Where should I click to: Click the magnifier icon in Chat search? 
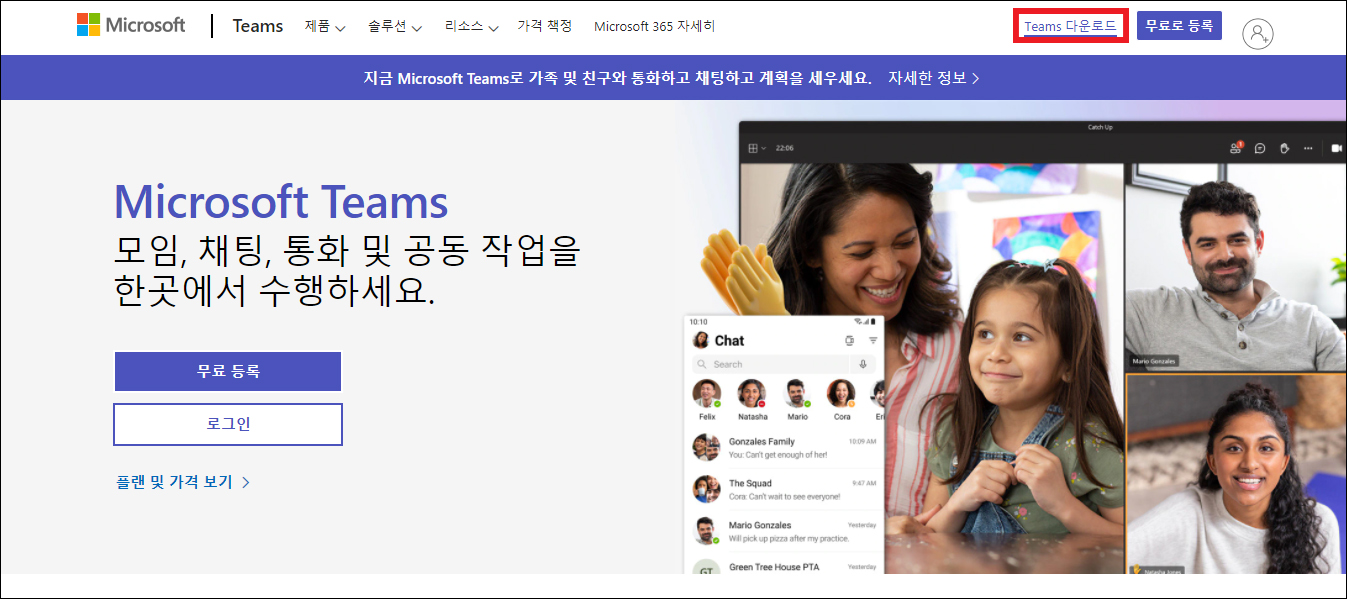pyautogui.click(x=703, y=365)
